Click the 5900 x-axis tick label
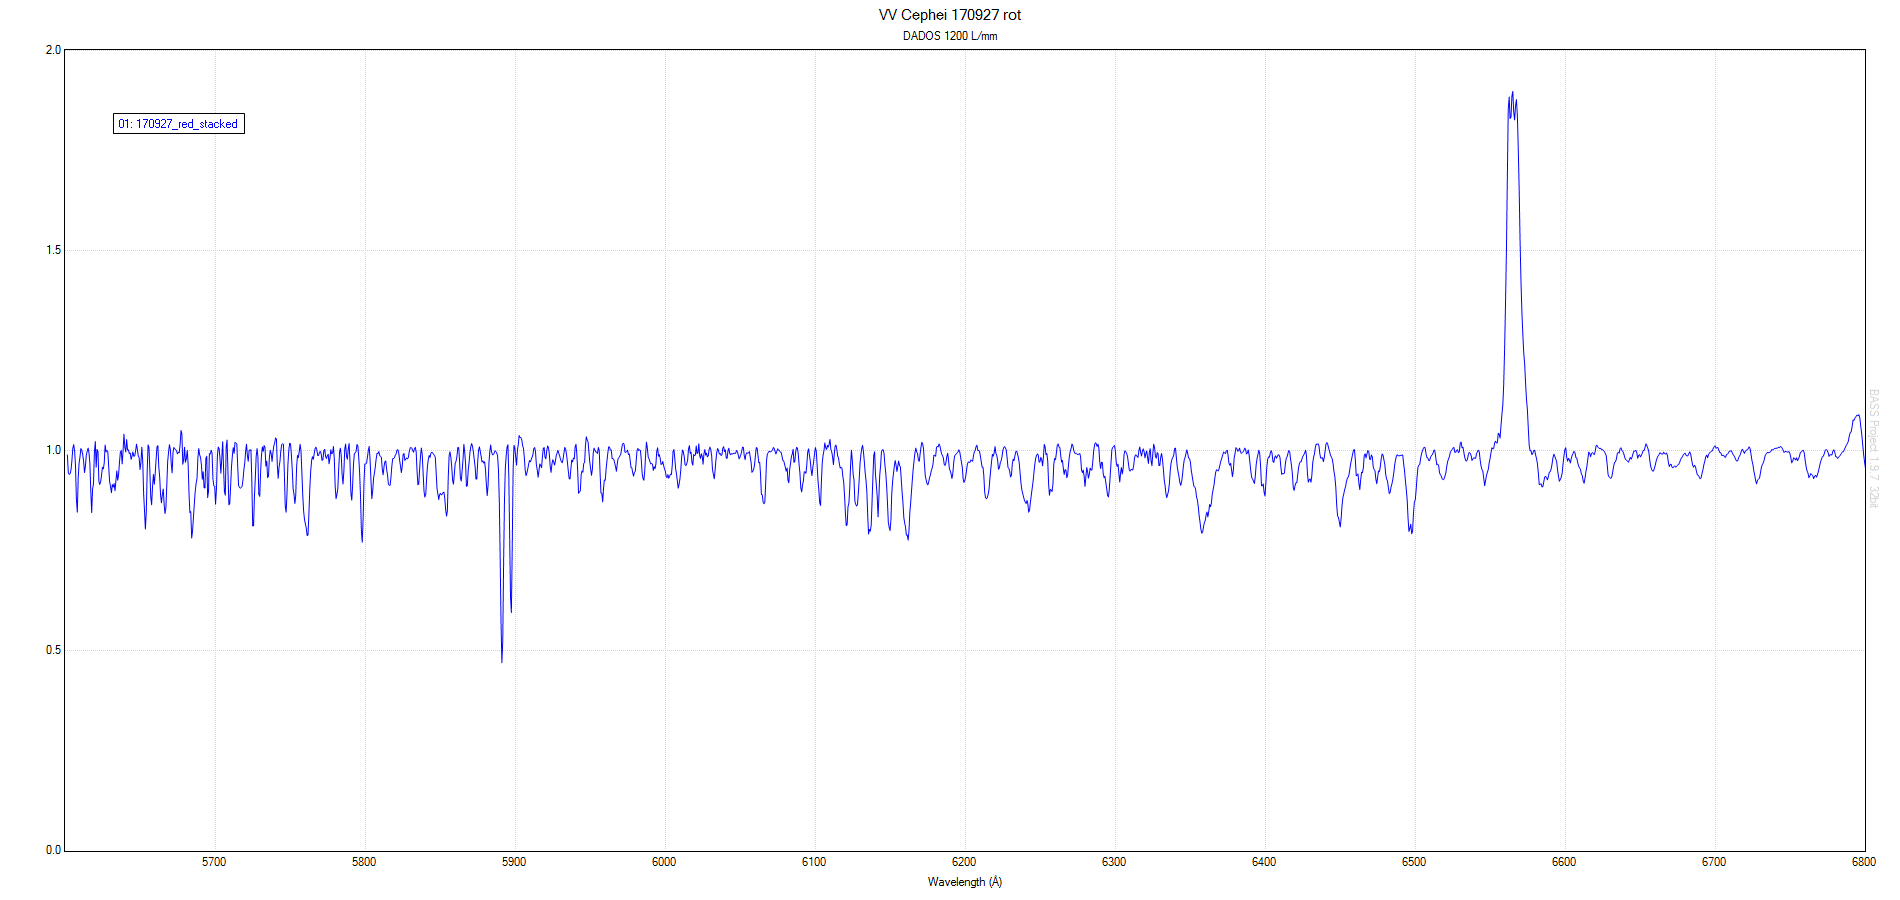The width and height of the screenshot is (1900, 900). 514,862
